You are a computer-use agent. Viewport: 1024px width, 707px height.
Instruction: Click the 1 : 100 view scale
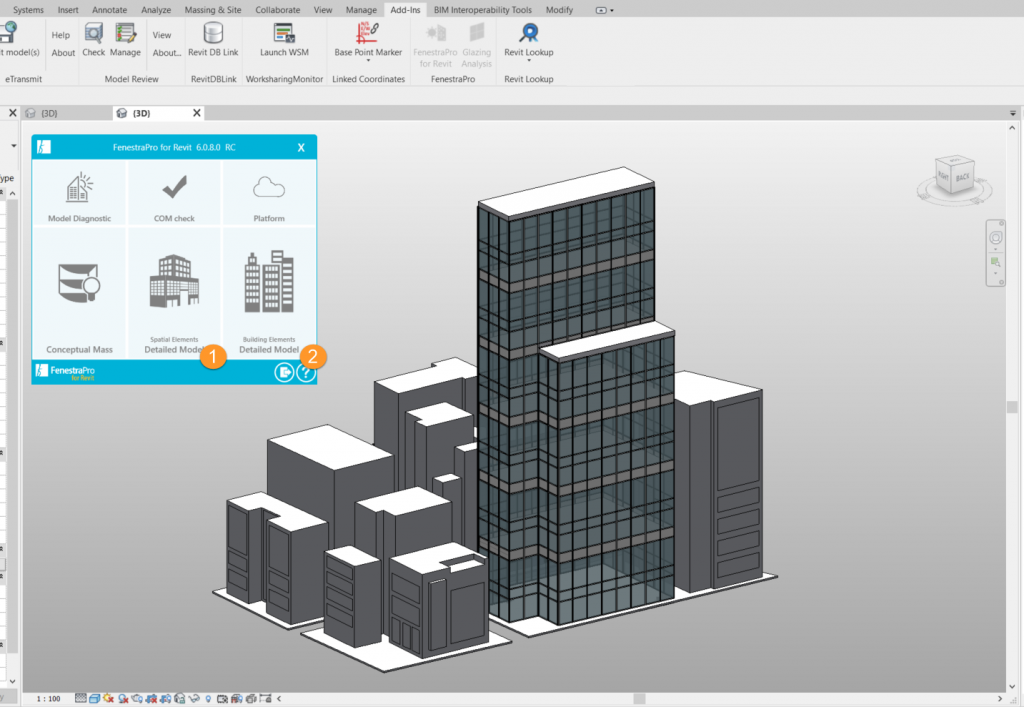[x=48, y=699]
